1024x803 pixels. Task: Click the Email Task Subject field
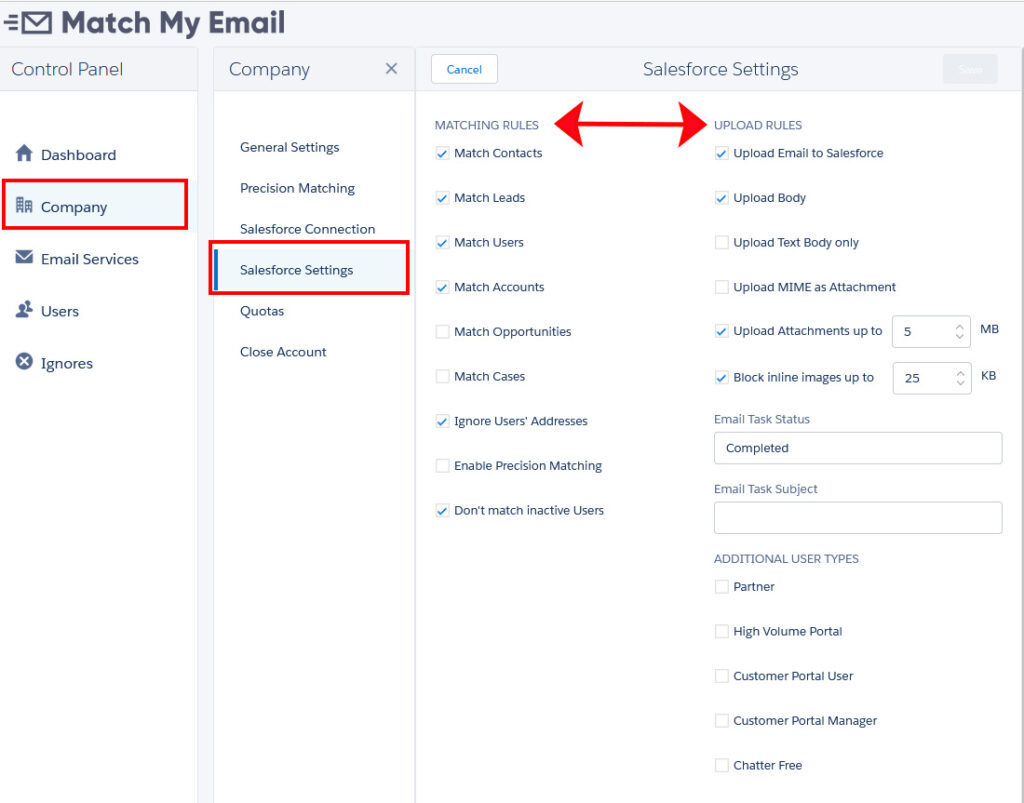[857, 518]
